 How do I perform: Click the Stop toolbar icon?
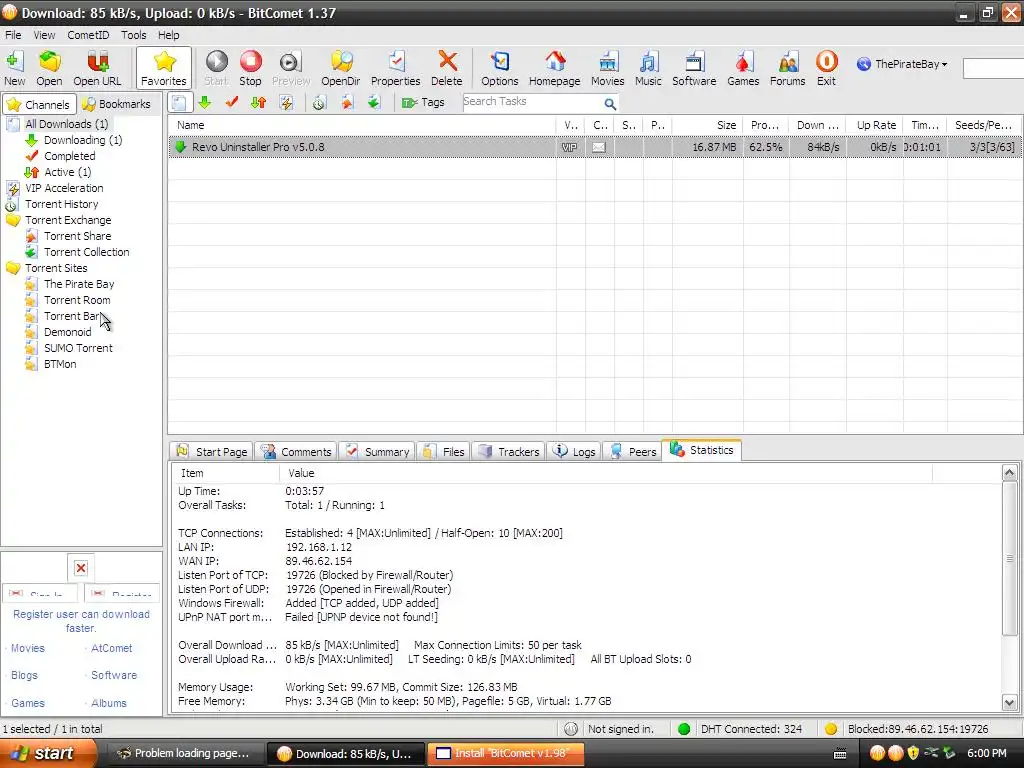point(250,68)
